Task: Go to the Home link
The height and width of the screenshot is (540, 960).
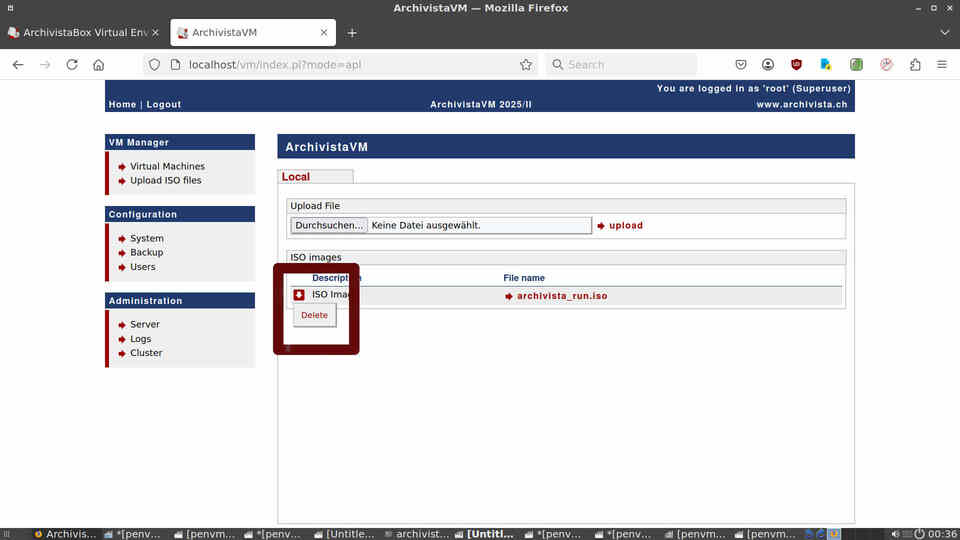Action: (x=122, y=104)
